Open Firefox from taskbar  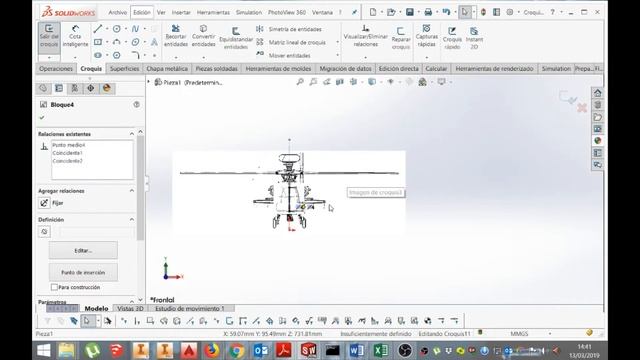pos(211,350)
